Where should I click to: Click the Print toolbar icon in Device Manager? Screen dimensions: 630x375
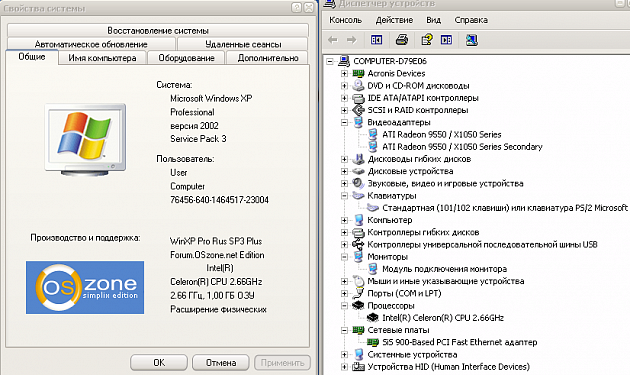[402, 39]
